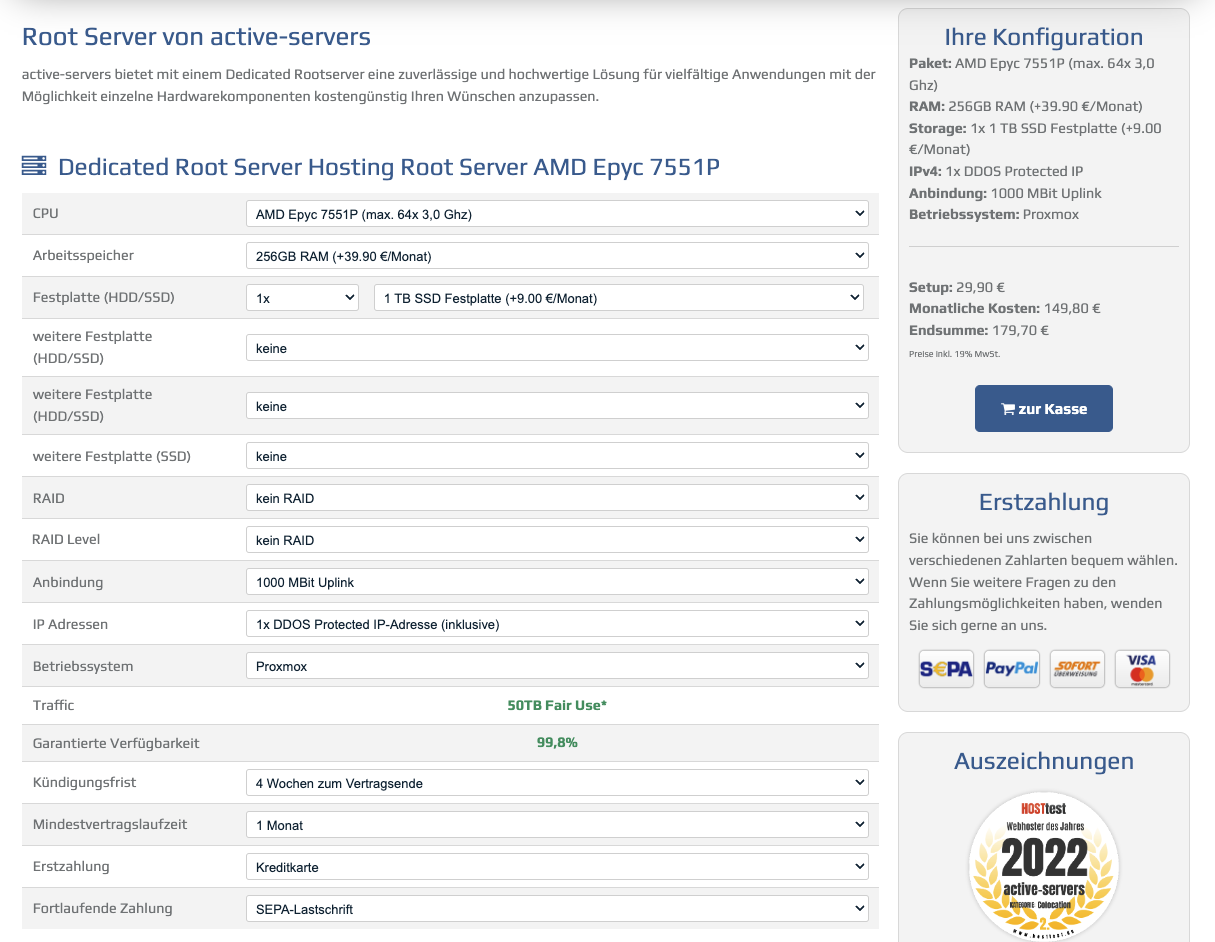
Task: Change the Festplatte quantity 1x dropdown
Action: (x=302, y=298)
